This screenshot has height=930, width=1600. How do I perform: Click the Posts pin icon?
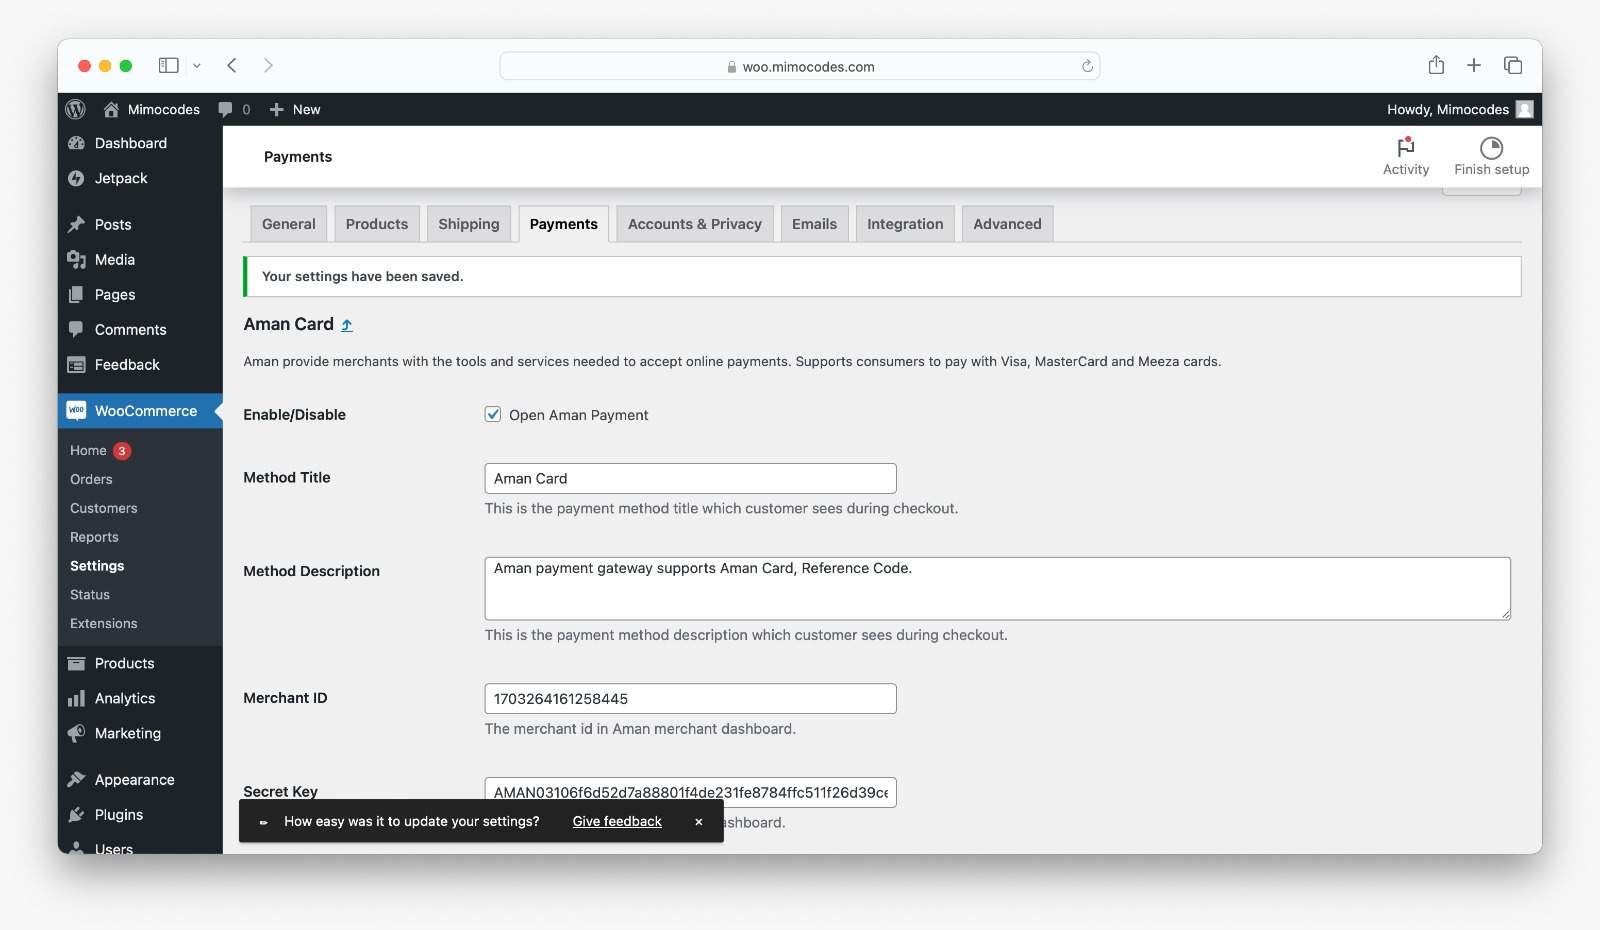click(x=76, y=224)
